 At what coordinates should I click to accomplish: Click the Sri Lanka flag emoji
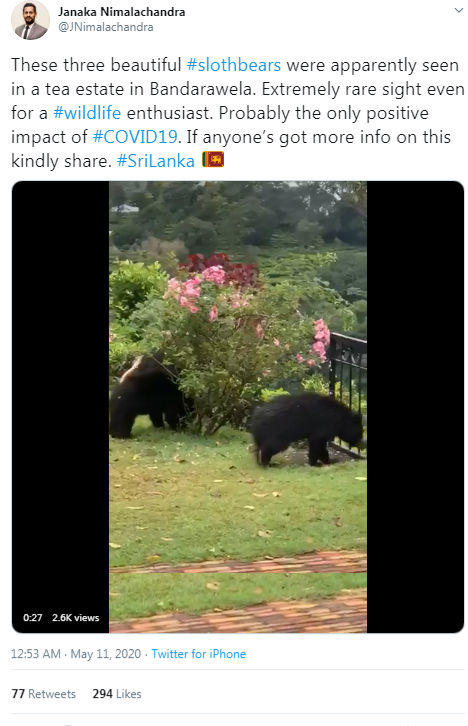213,160
